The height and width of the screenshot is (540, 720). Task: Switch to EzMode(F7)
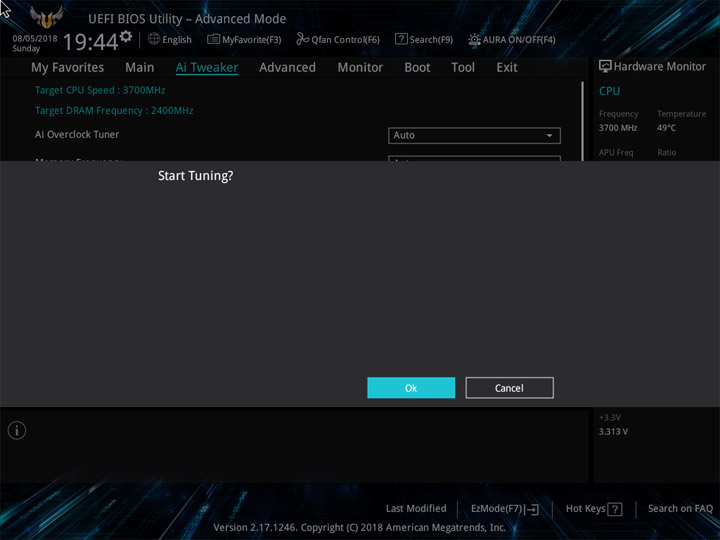click(505, 509)
